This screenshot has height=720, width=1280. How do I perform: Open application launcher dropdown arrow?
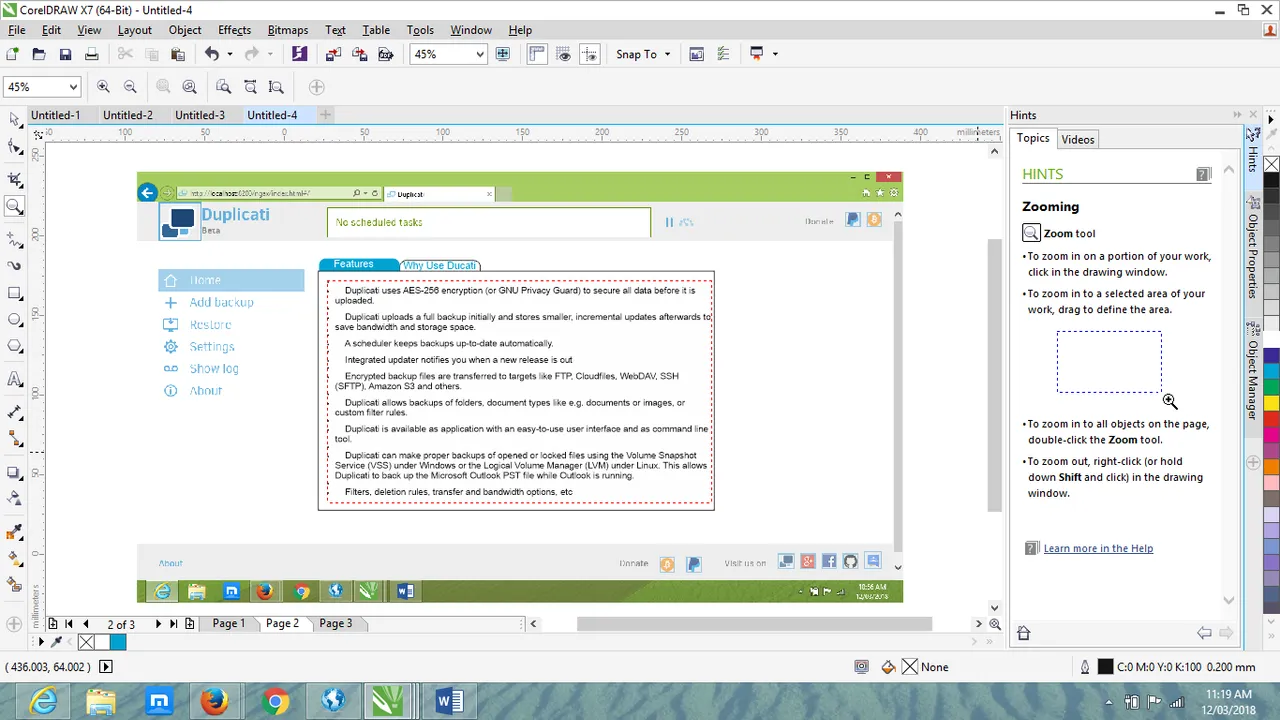click(x=774, y=54)
